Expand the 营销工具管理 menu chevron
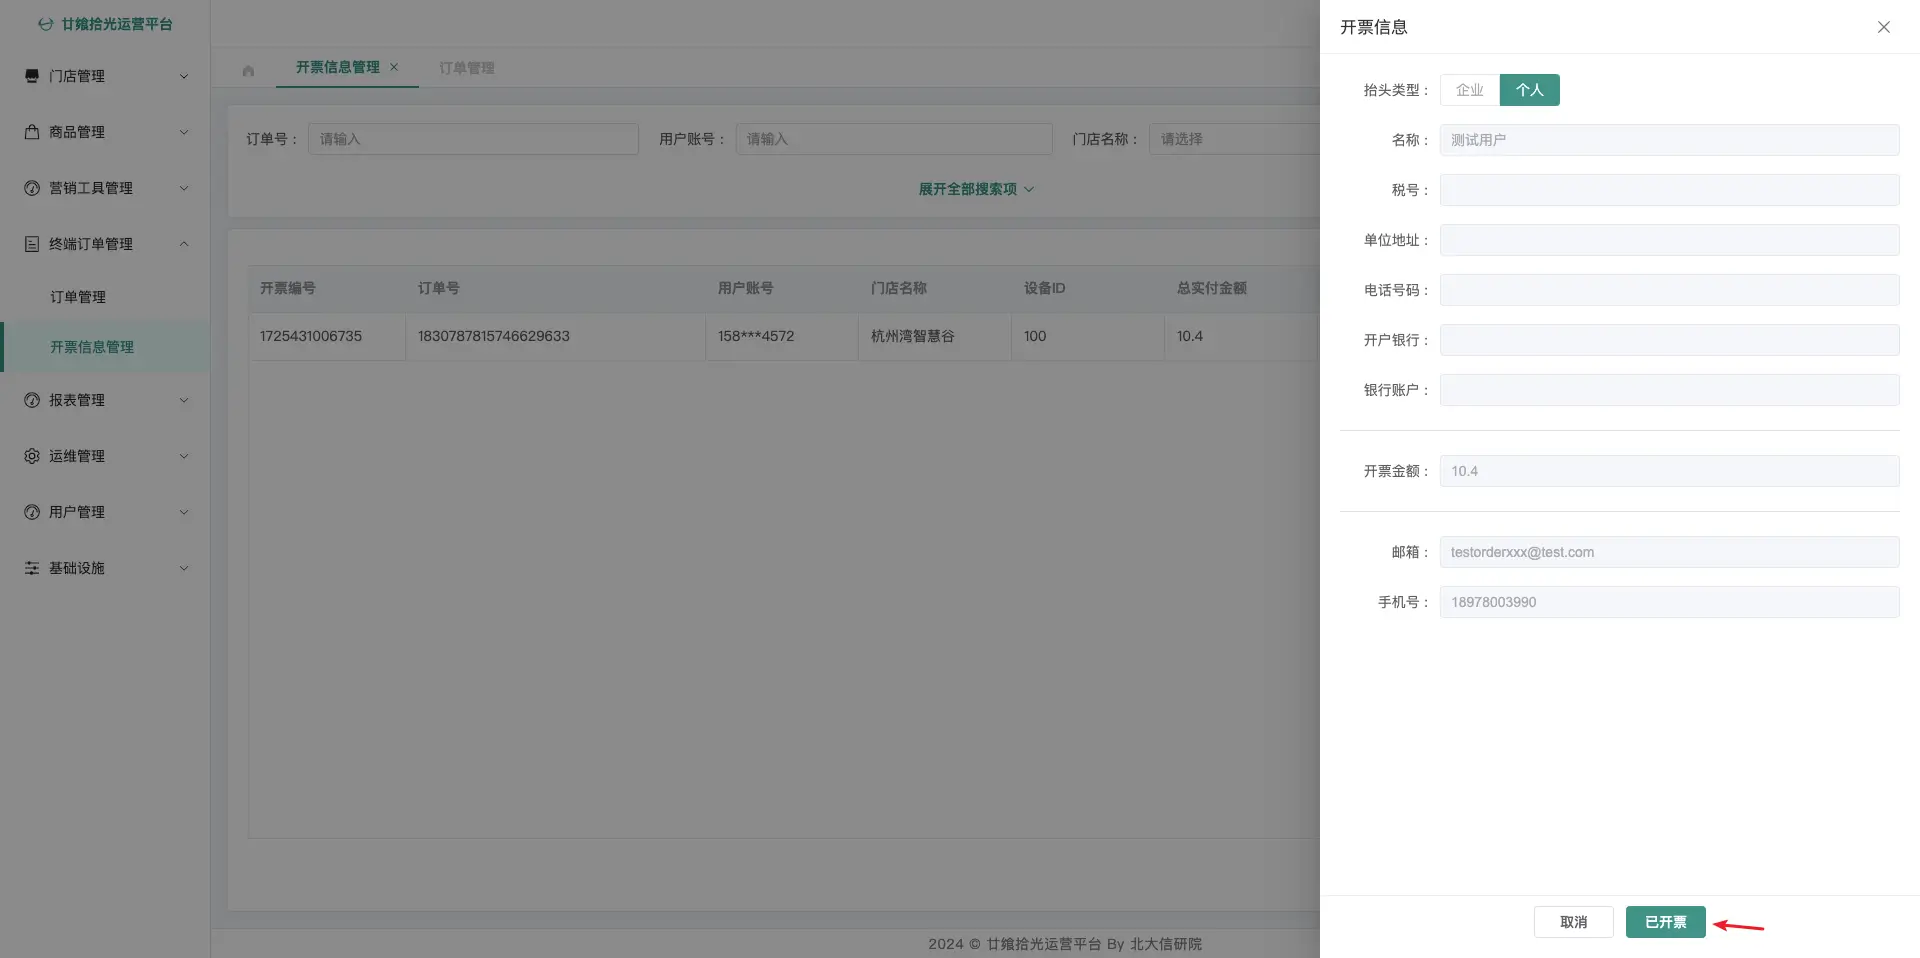Viewport: 1920px width, 958px height. click(x=184, y=188)
